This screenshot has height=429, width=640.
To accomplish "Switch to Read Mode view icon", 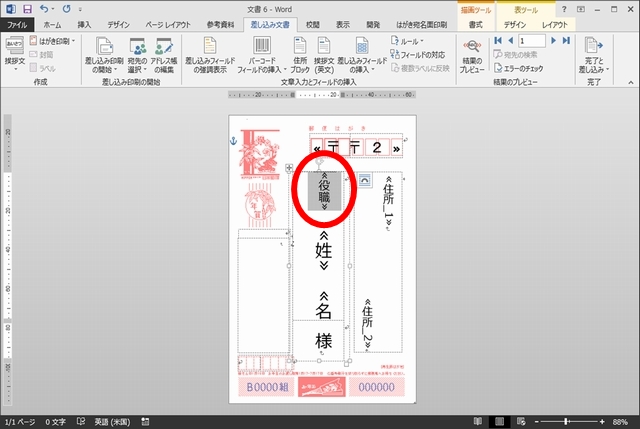I will (478, 421).
